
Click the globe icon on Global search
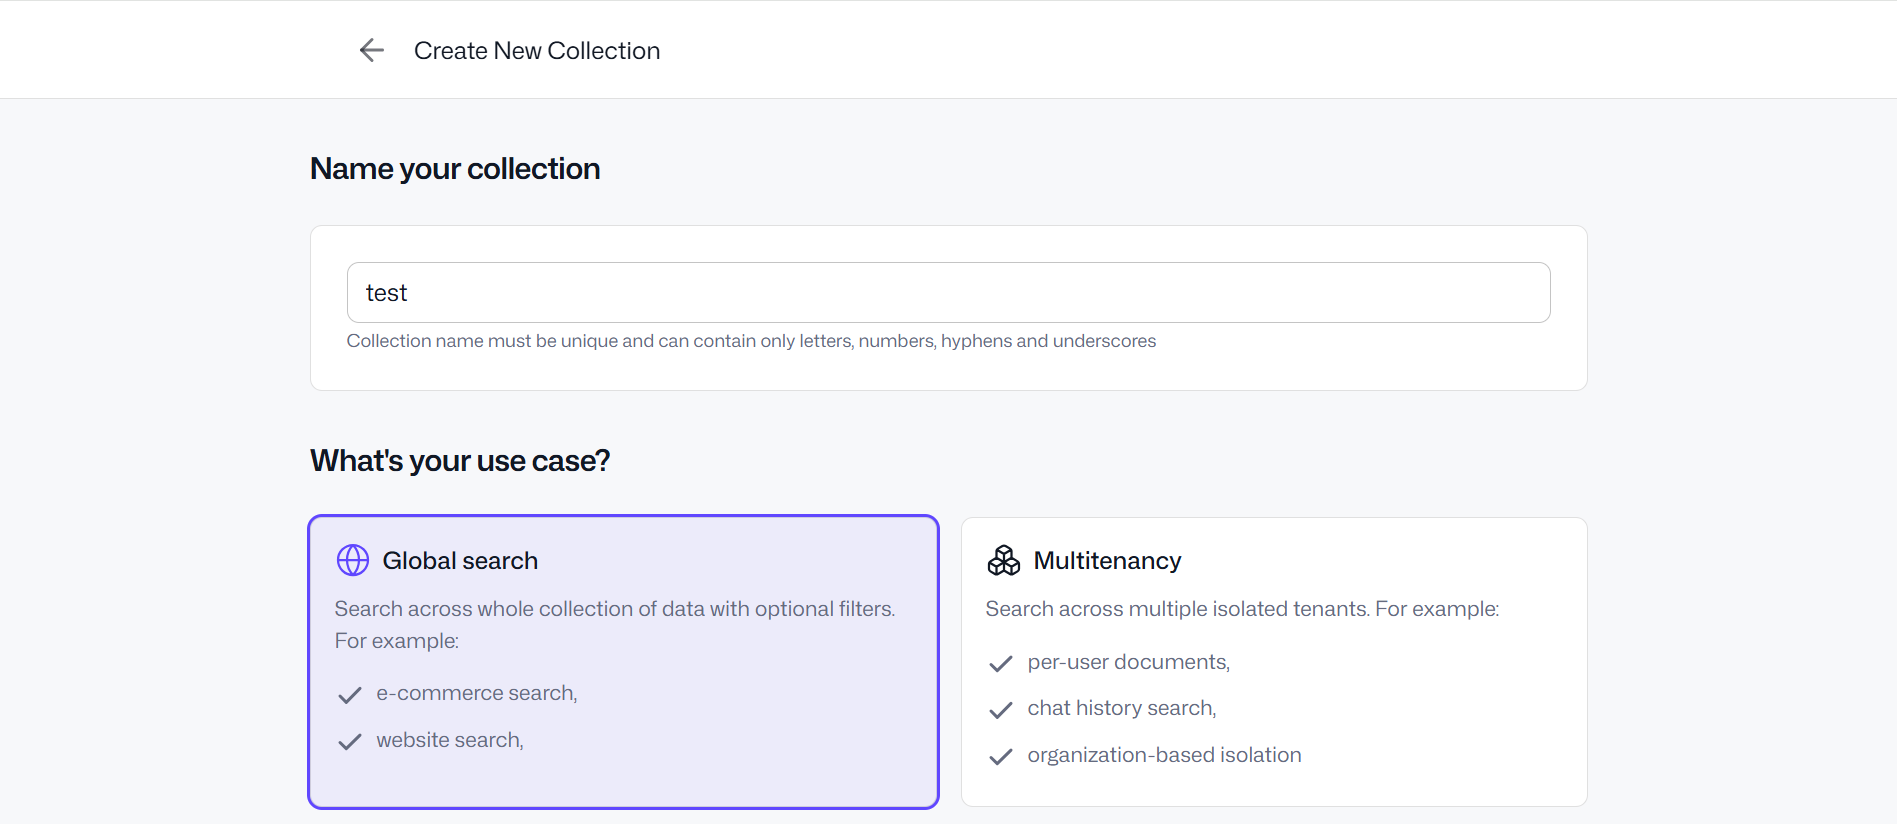click(352, 560)
